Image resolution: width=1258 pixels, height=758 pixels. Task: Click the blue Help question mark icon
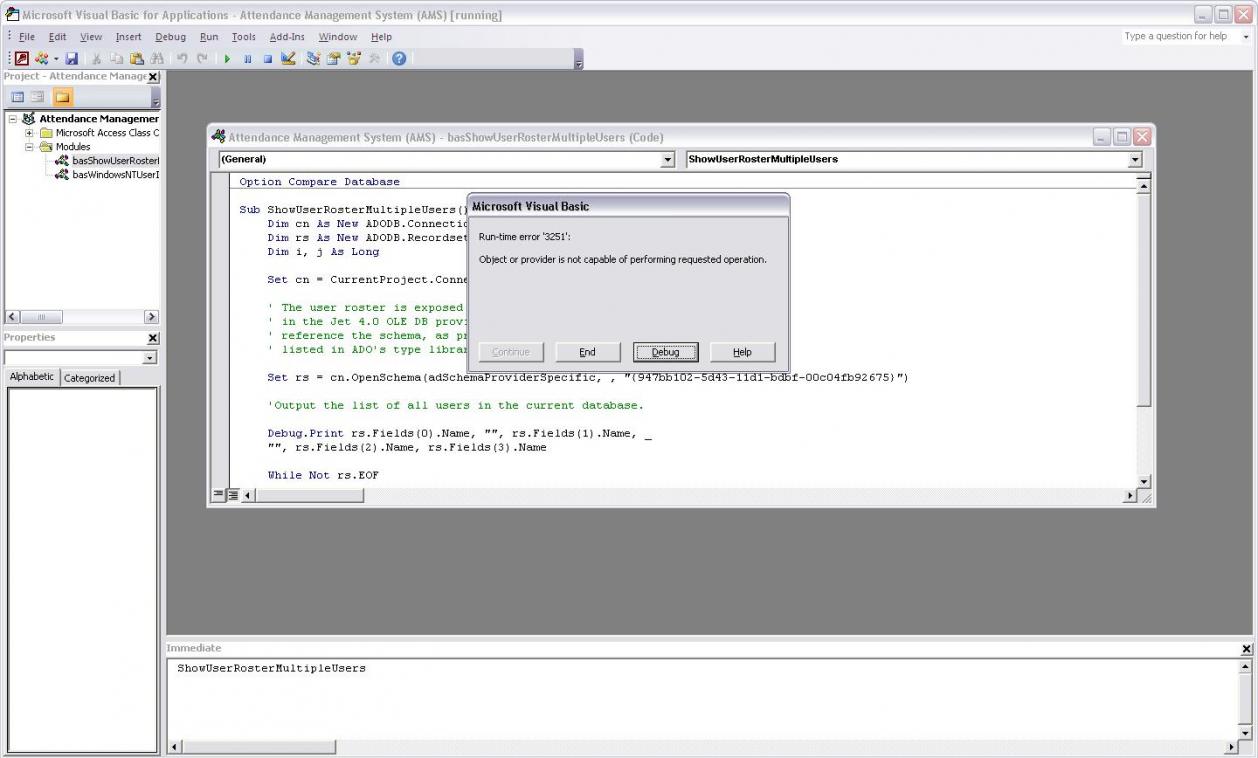[399, 59]
